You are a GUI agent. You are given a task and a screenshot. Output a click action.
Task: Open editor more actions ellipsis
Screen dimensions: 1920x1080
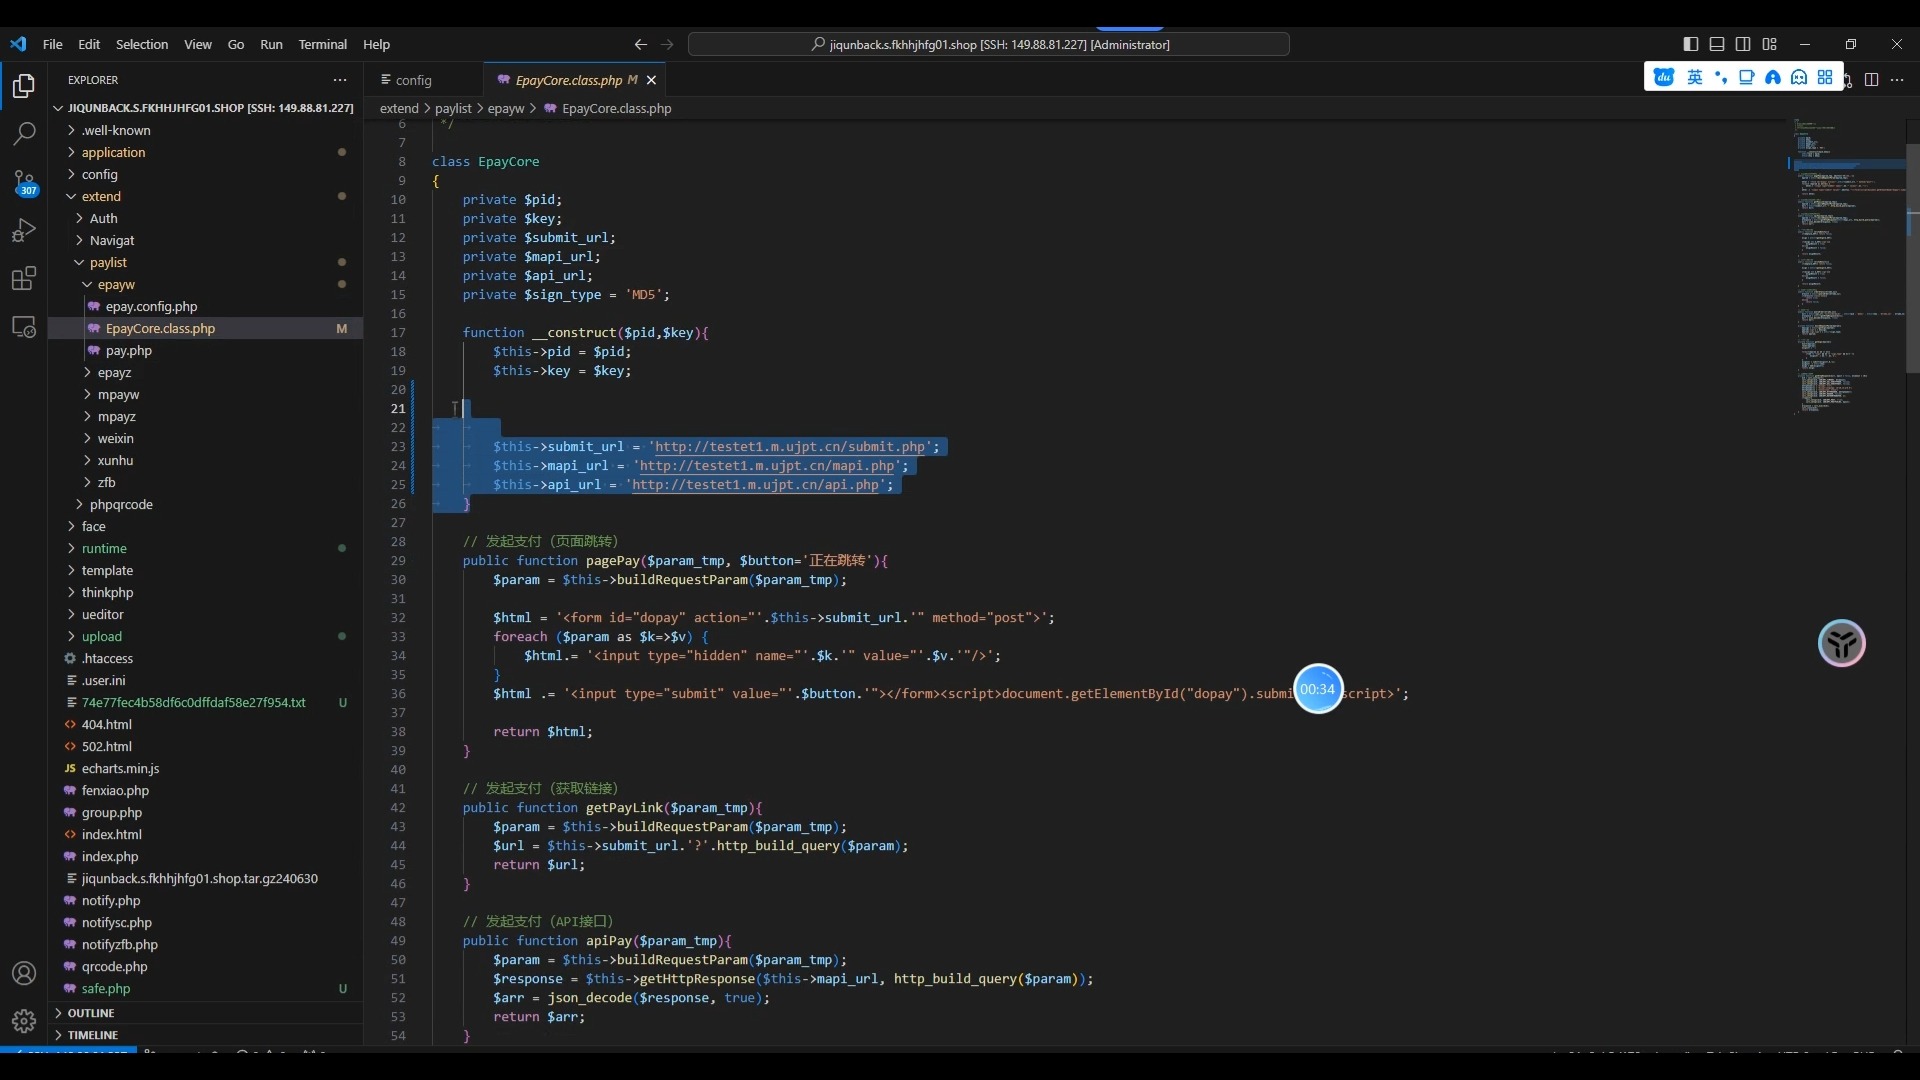(x=1897, y=80)
